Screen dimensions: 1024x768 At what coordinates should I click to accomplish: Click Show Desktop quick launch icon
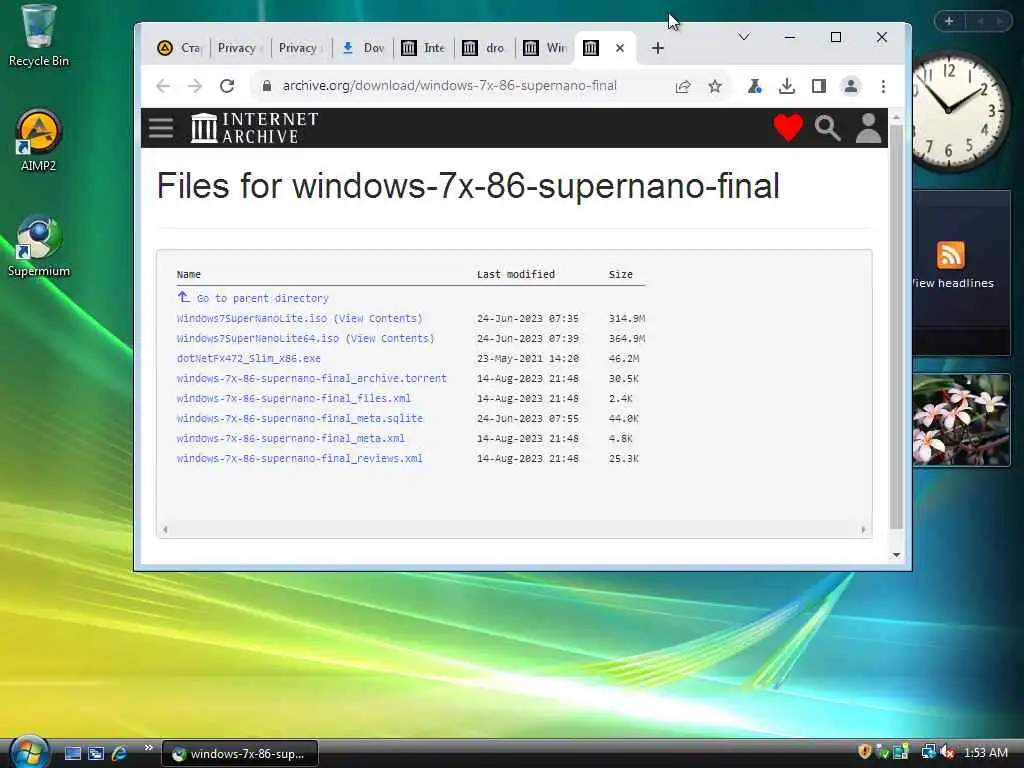(x=72, y=754)
